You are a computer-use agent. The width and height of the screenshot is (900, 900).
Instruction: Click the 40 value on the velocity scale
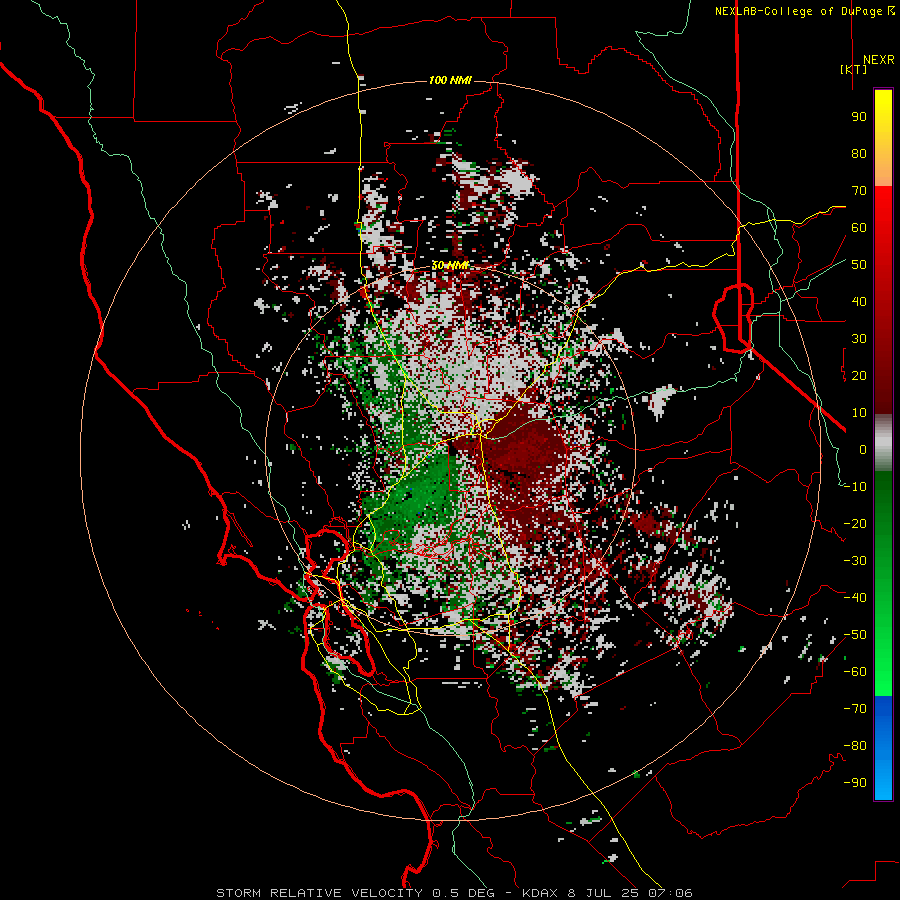[859, 301]
